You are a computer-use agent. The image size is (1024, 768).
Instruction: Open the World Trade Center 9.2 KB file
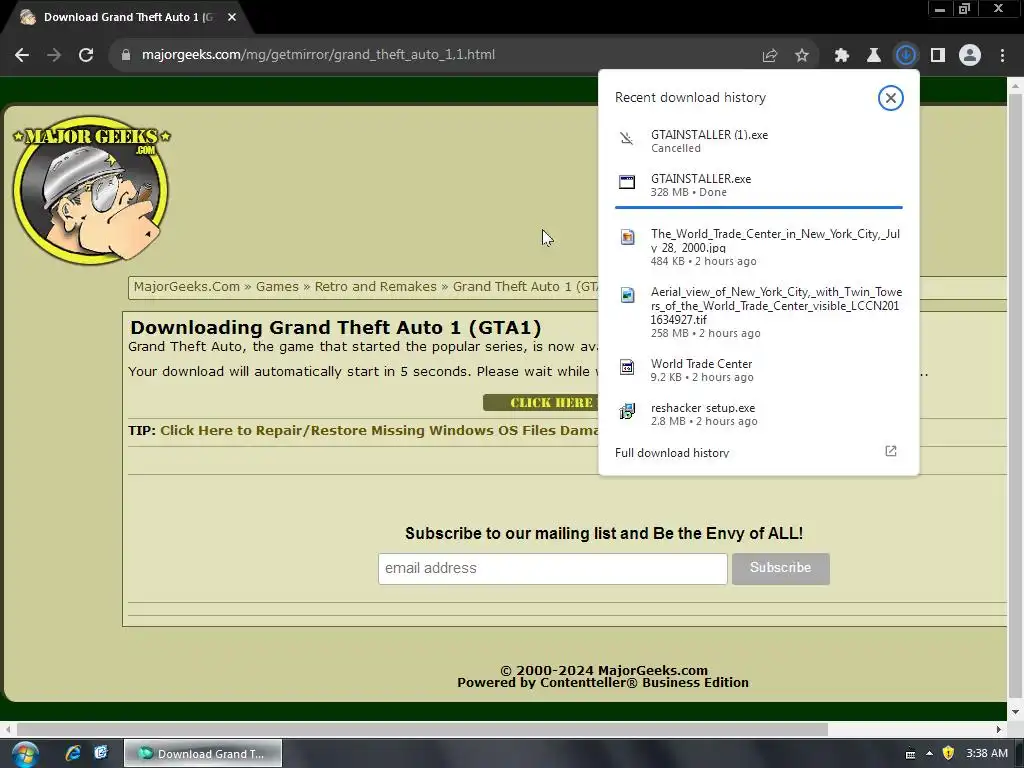758,370
